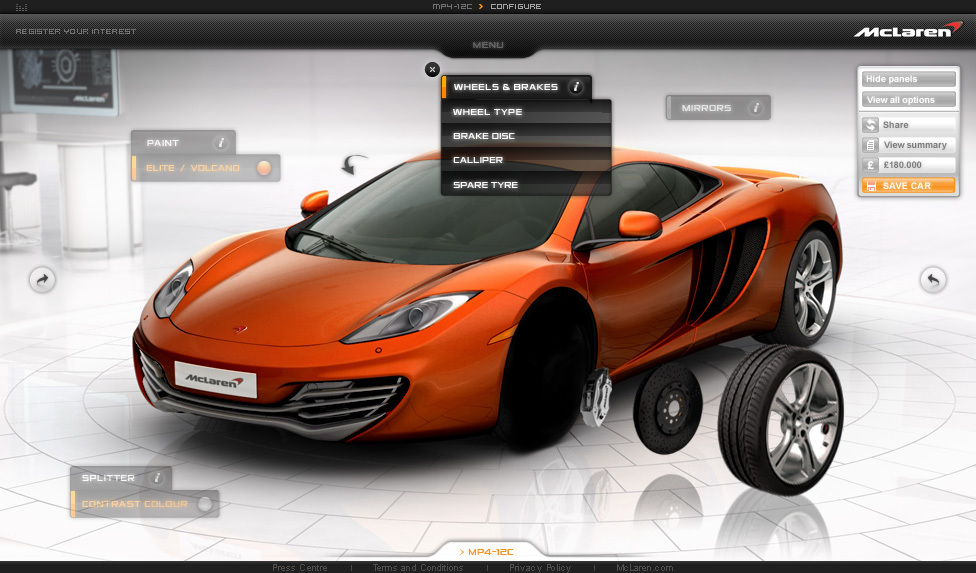The image size is (976, 573).
Task: Click the Save Car disk icon
Action: 871,185
